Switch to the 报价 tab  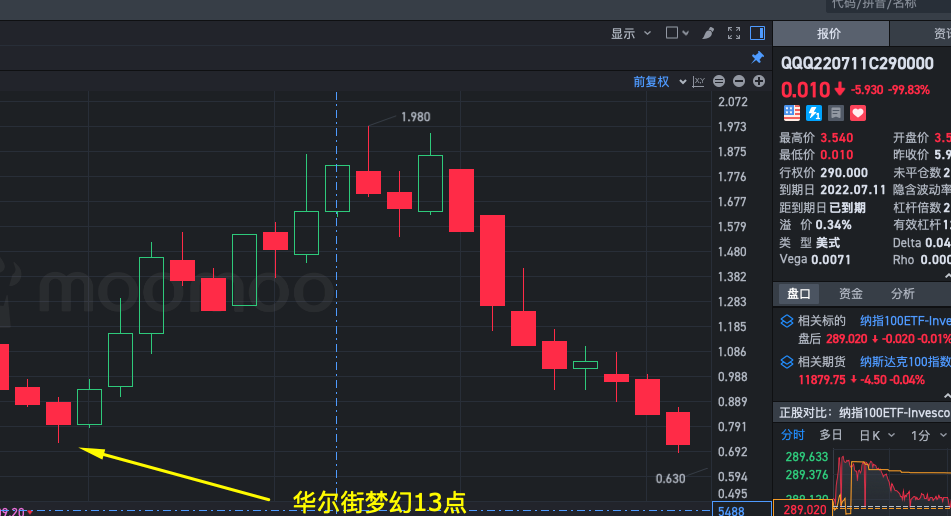click(x=831, y=33)
